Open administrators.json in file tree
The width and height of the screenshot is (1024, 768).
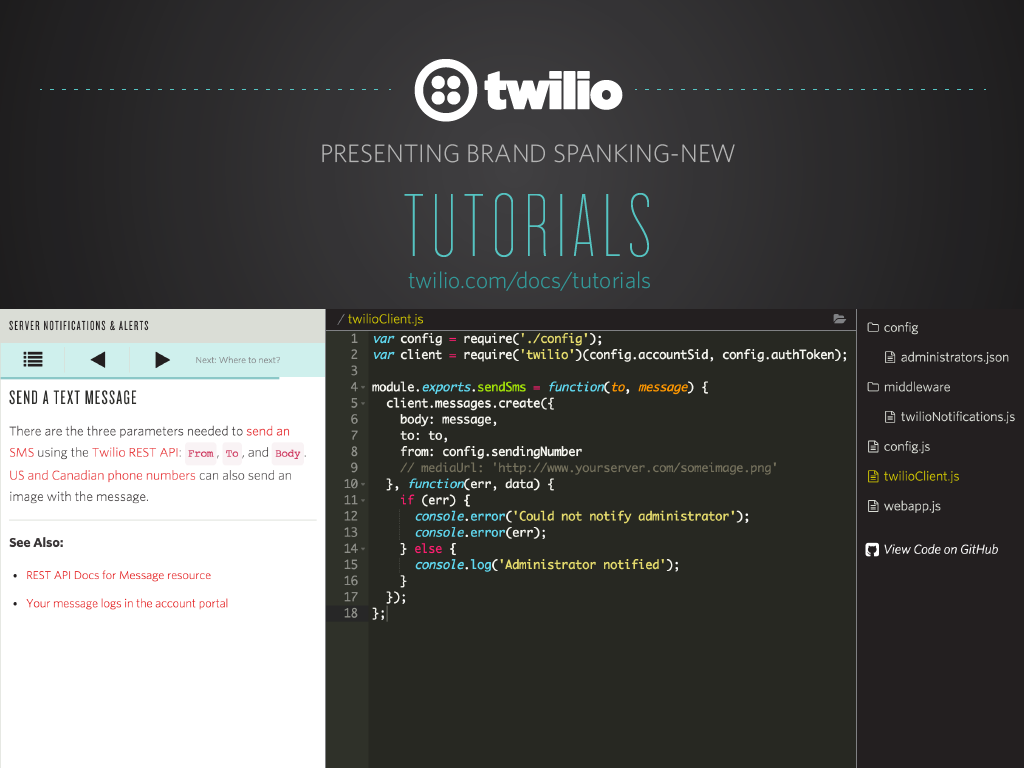coord(947,357)
